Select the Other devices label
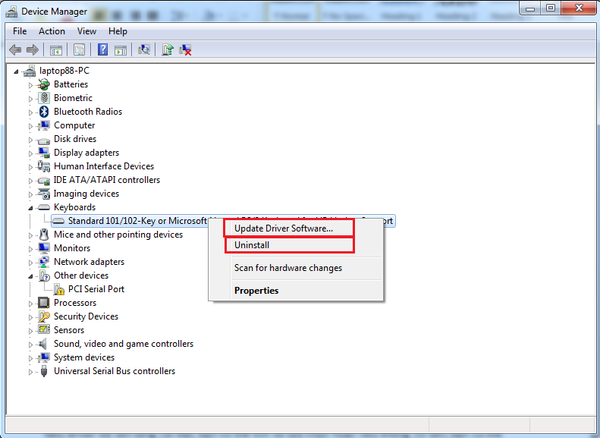 coord(81,275)
